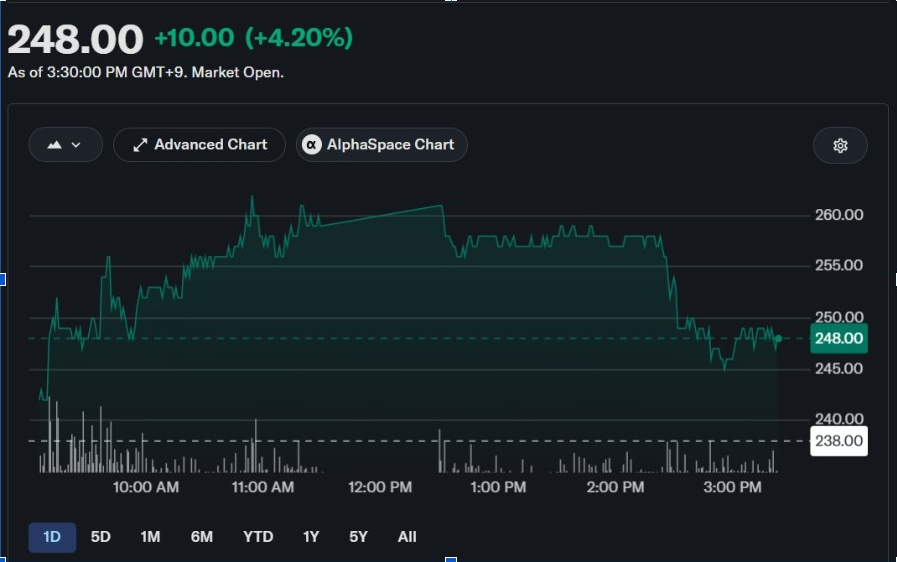Click the 248.00 current price tag
The width and height of the screenshot is (897, 562).
tap(839, 338)
